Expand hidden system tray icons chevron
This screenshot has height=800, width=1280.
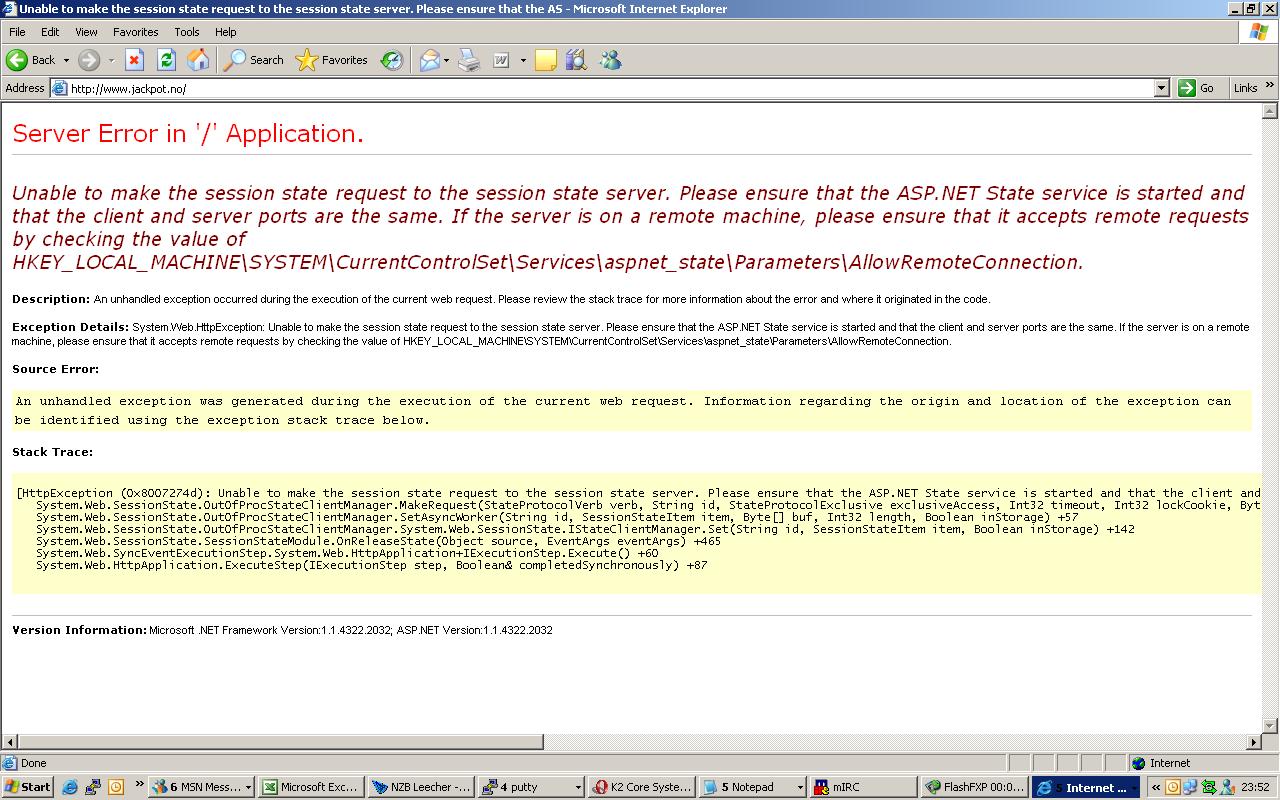[x=1156, y=787]
